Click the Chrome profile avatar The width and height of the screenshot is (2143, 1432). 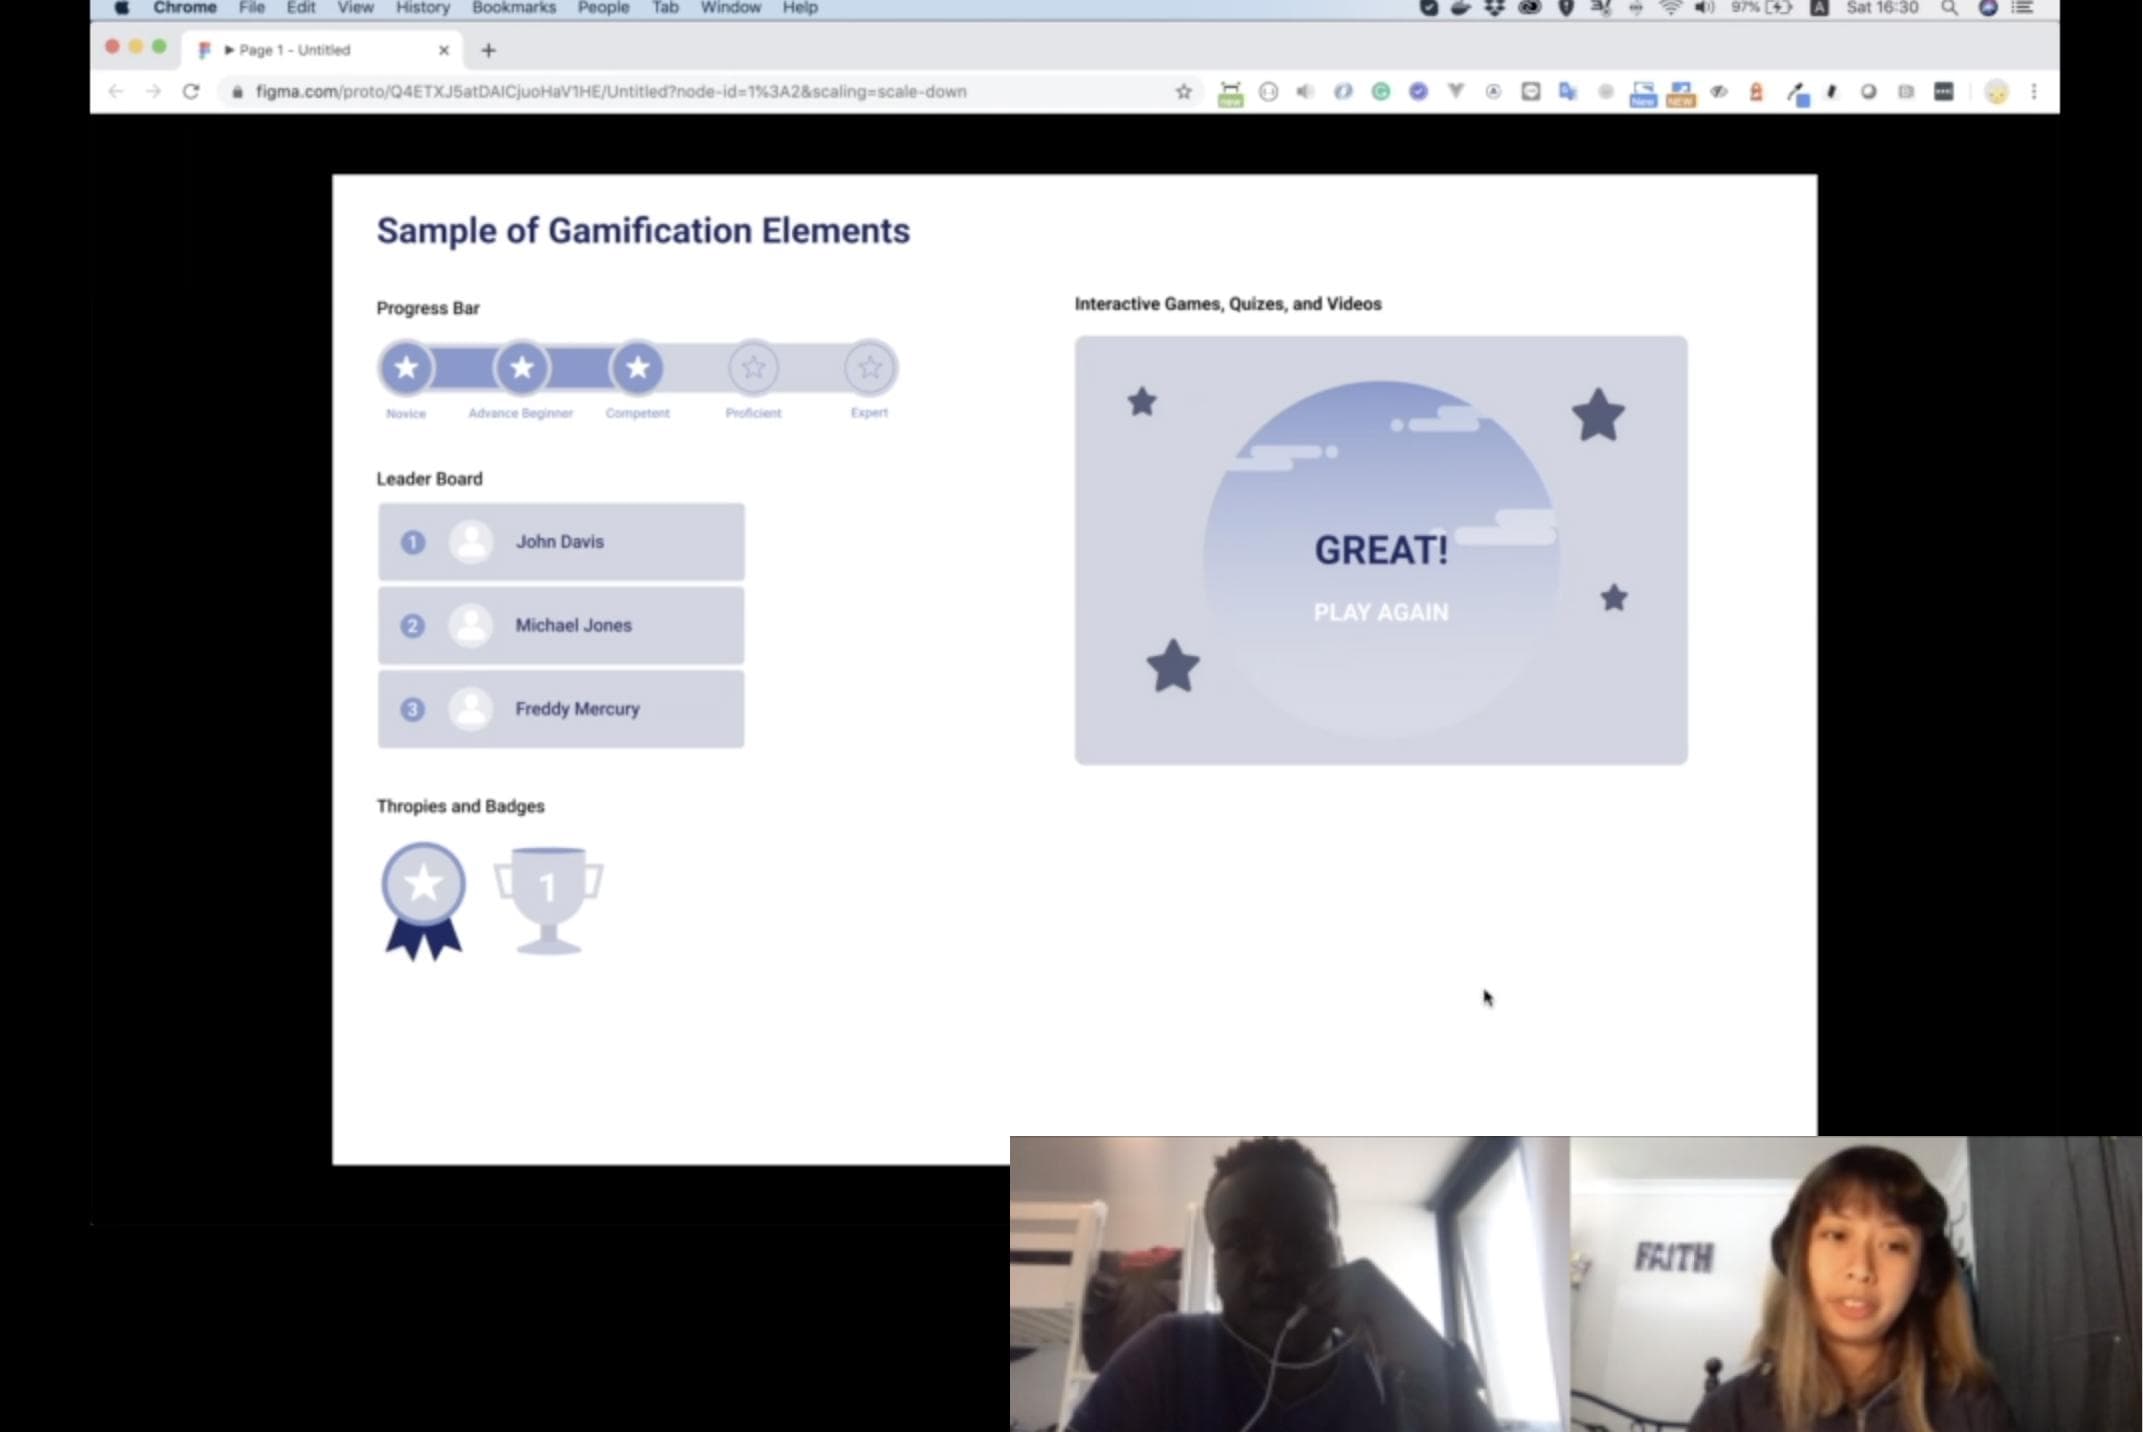pos(1996,92)
